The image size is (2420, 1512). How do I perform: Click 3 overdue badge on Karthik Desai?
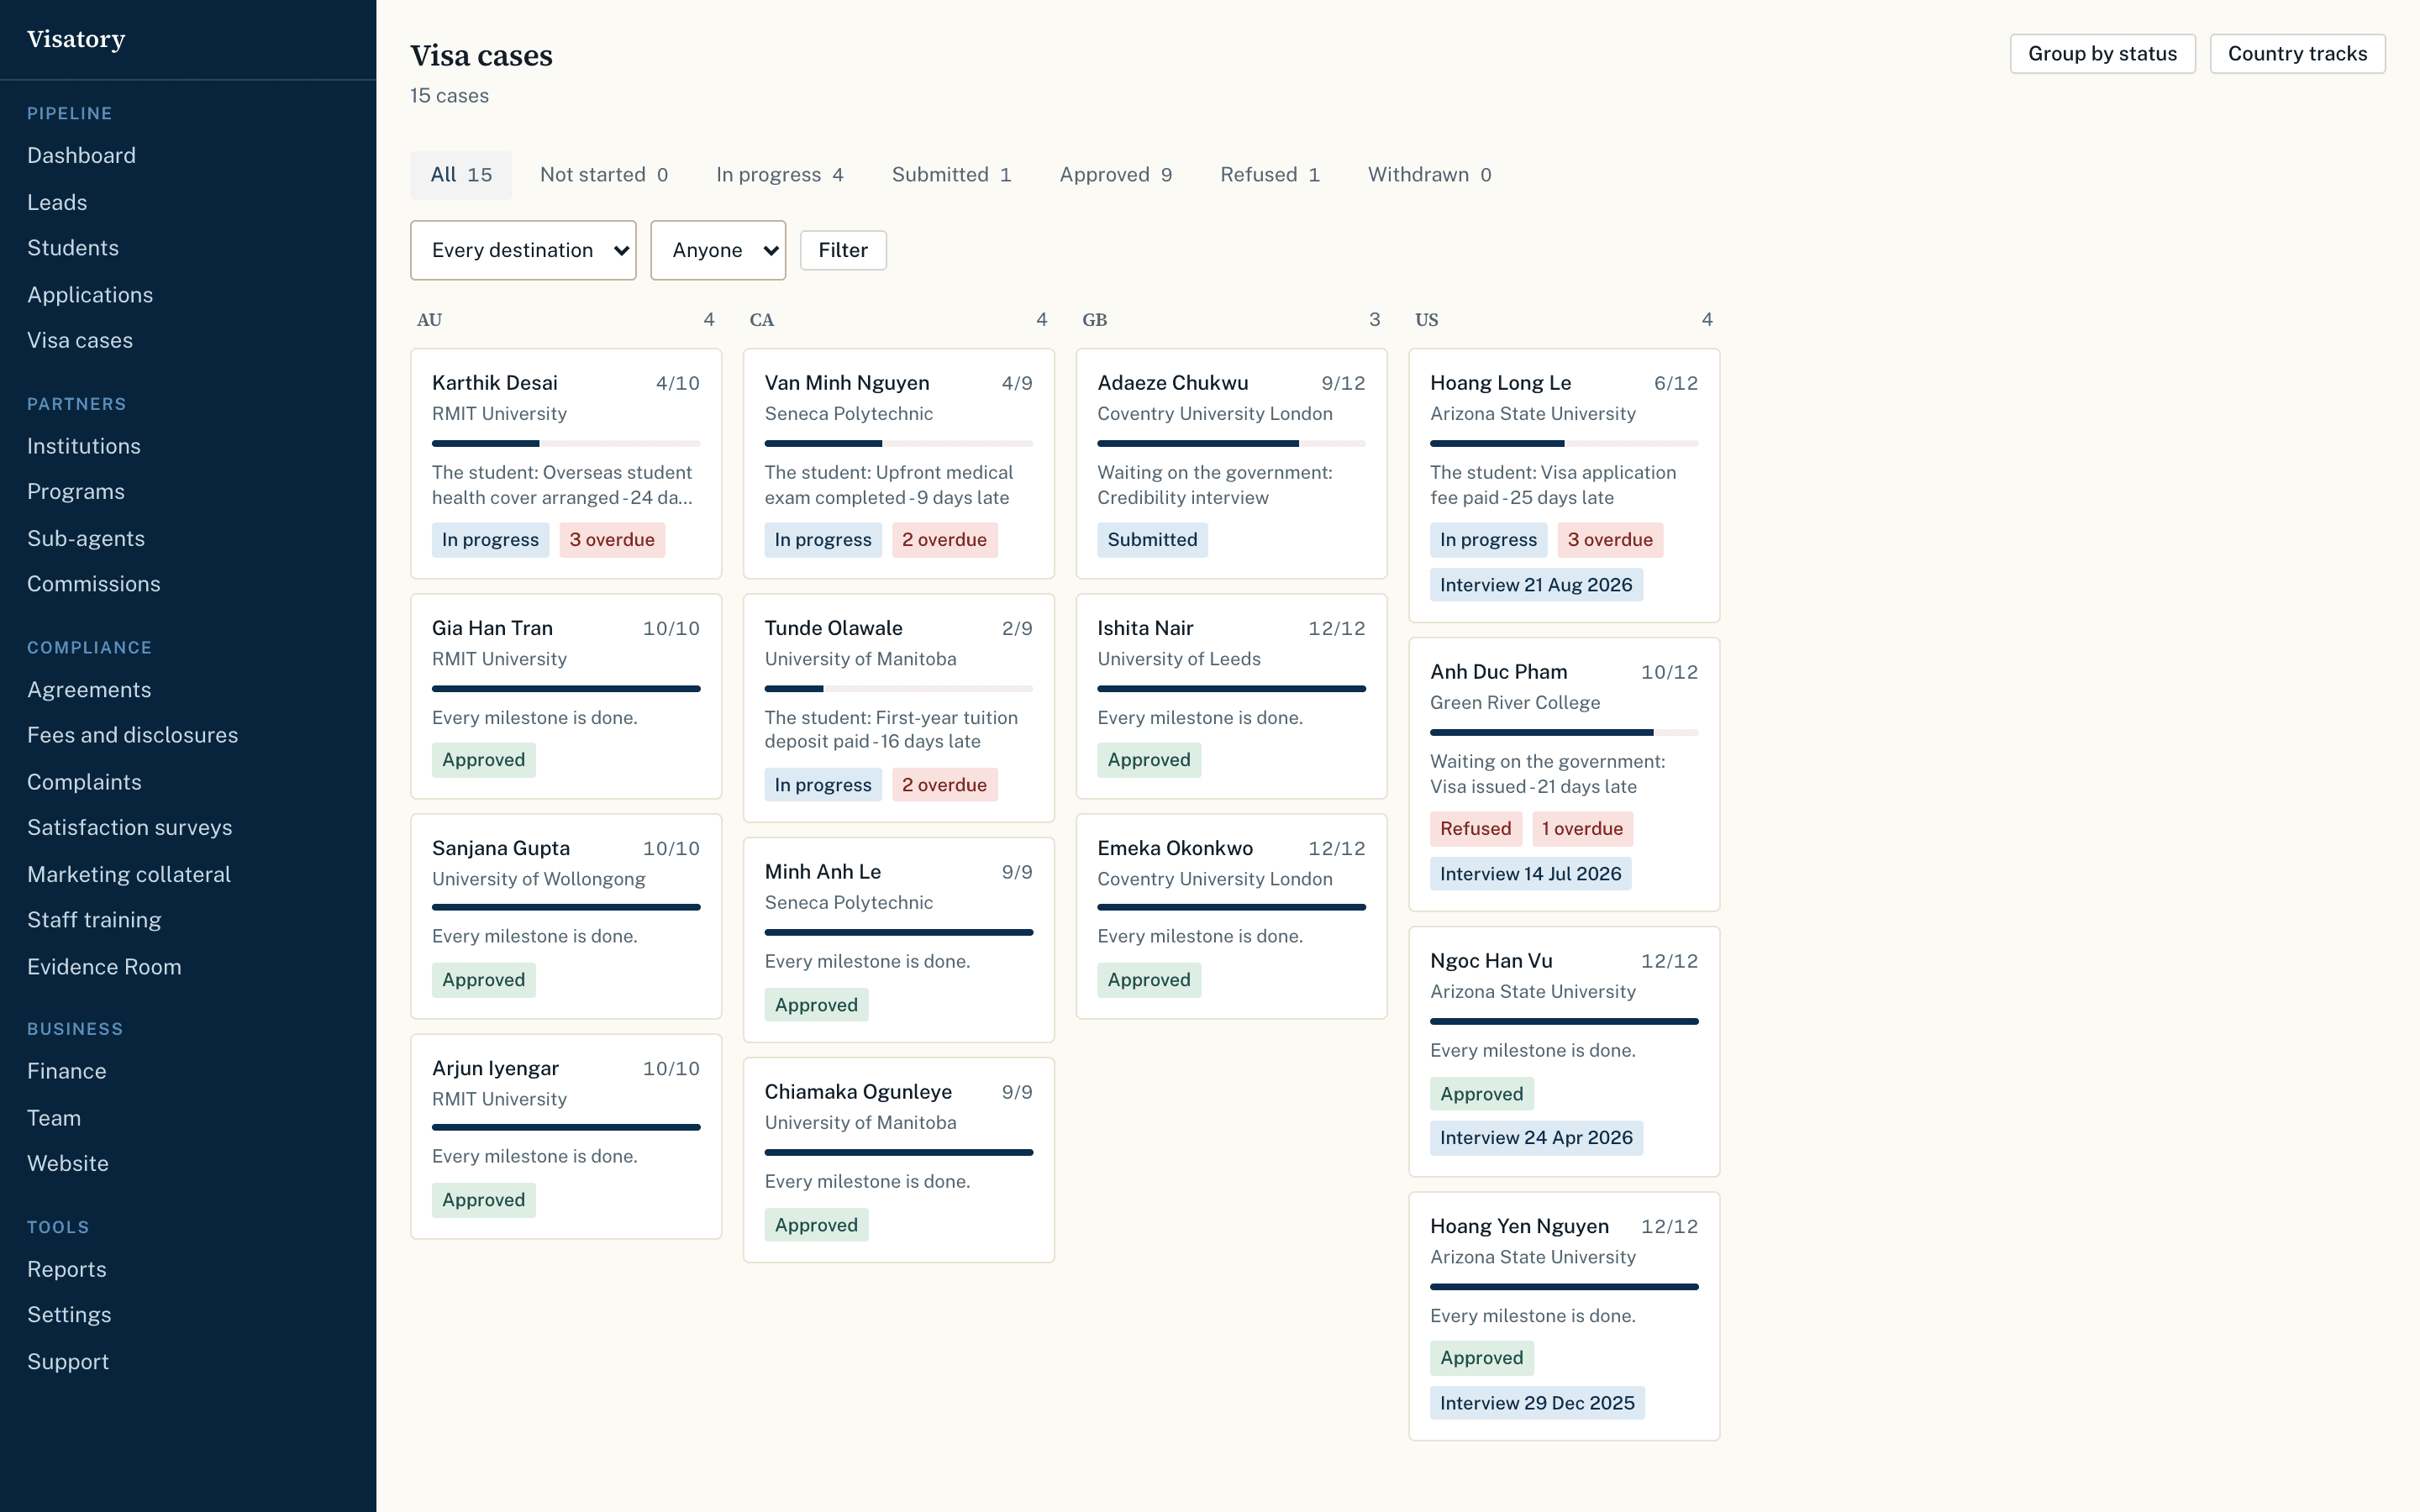coord(612,540)
